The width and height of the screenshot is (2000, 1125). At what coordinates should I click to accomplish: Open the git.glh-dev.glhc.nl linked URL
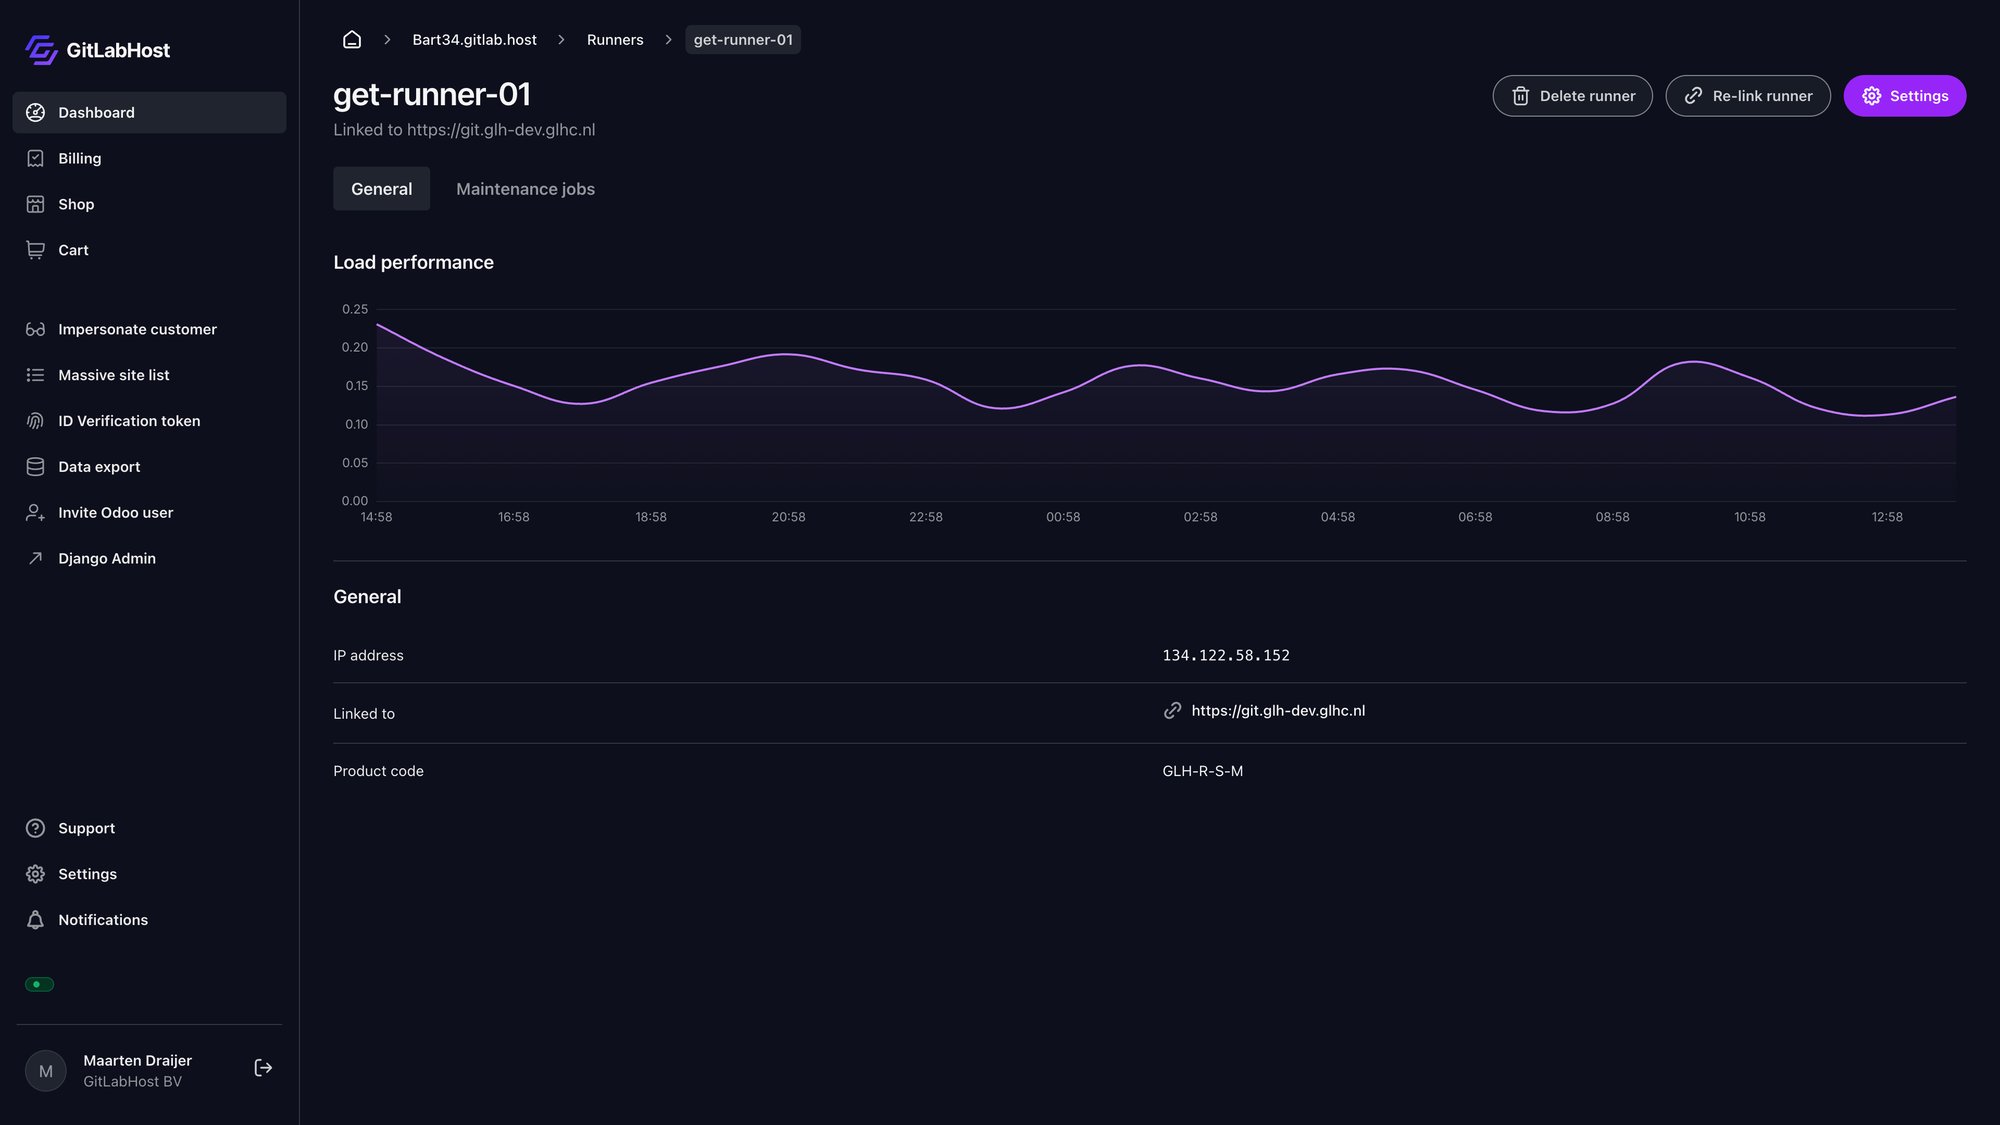coord(1278,710)
